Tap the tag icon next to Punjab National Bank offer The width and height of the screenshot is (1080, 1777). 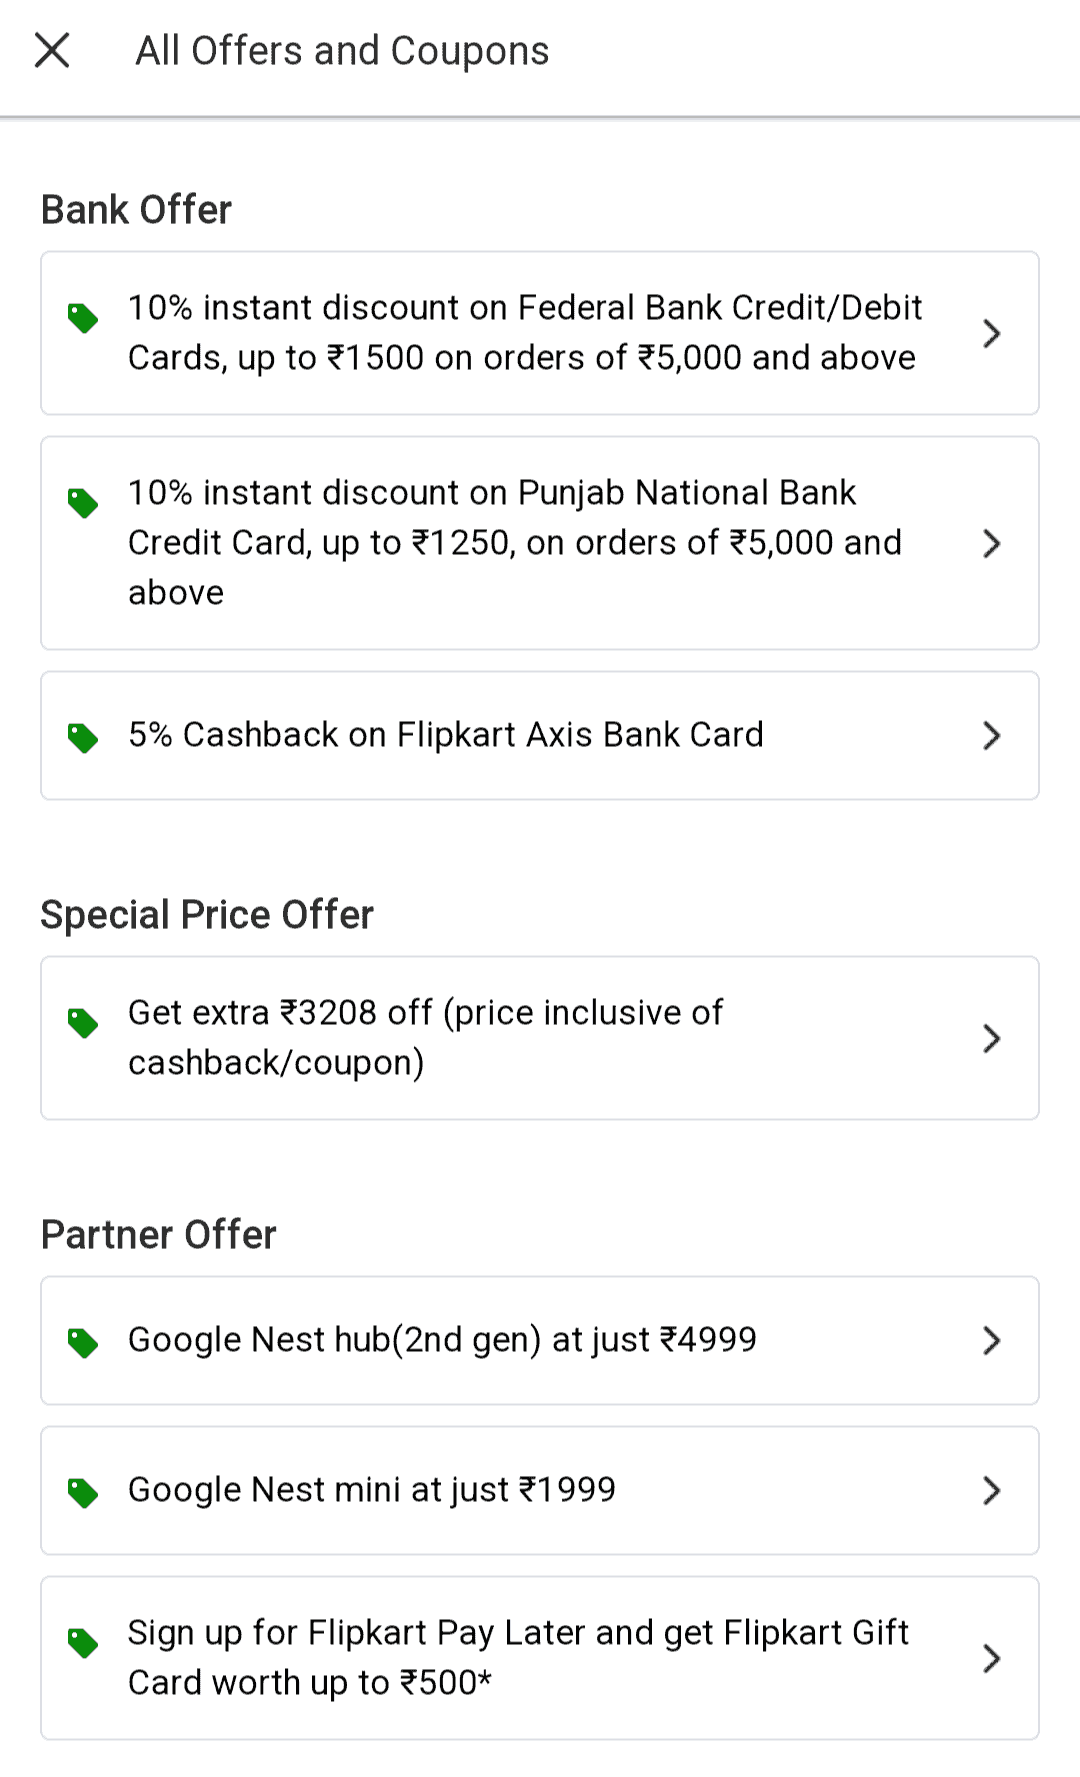(x=83, y=503)
